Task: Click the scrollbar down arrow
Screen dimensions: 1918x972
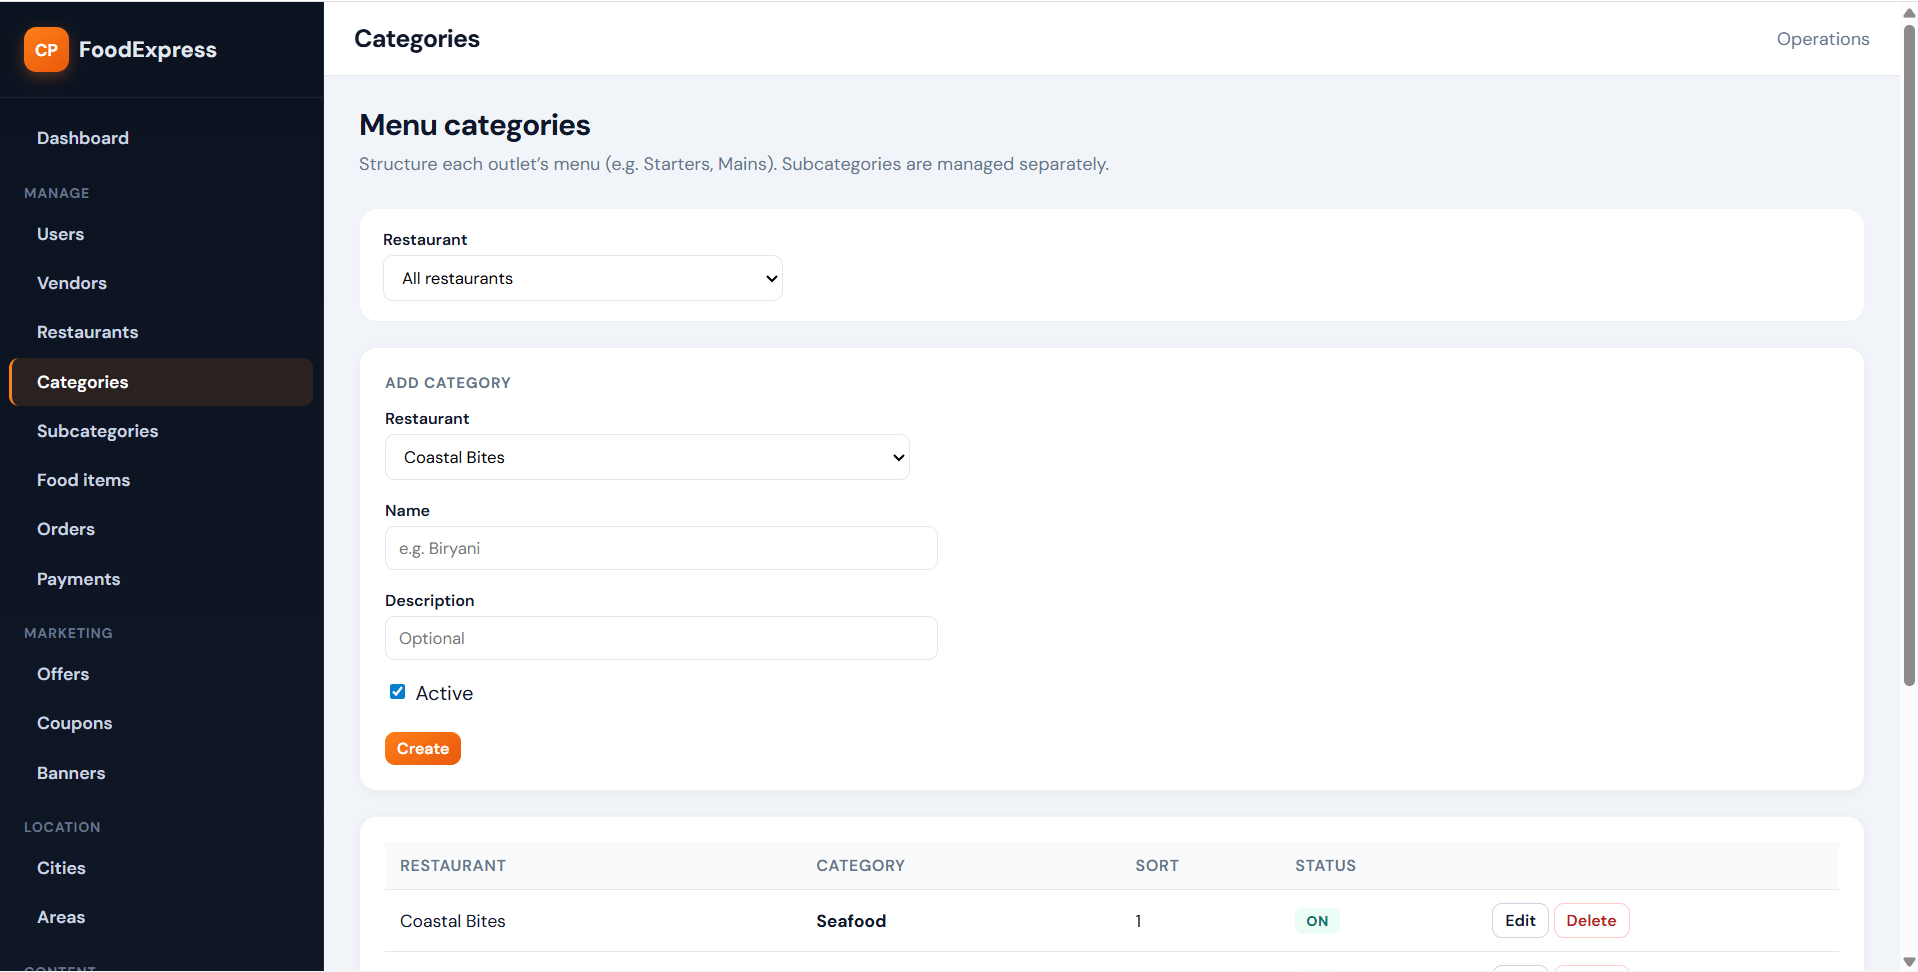Action: (1909, 962)
